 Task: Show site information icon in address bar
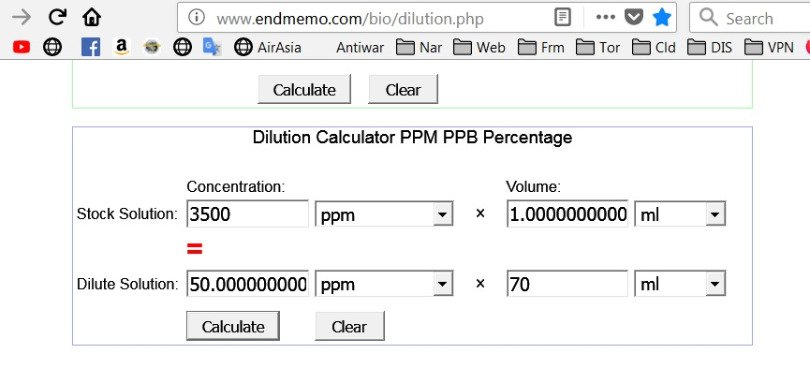[x=196, y=18]
